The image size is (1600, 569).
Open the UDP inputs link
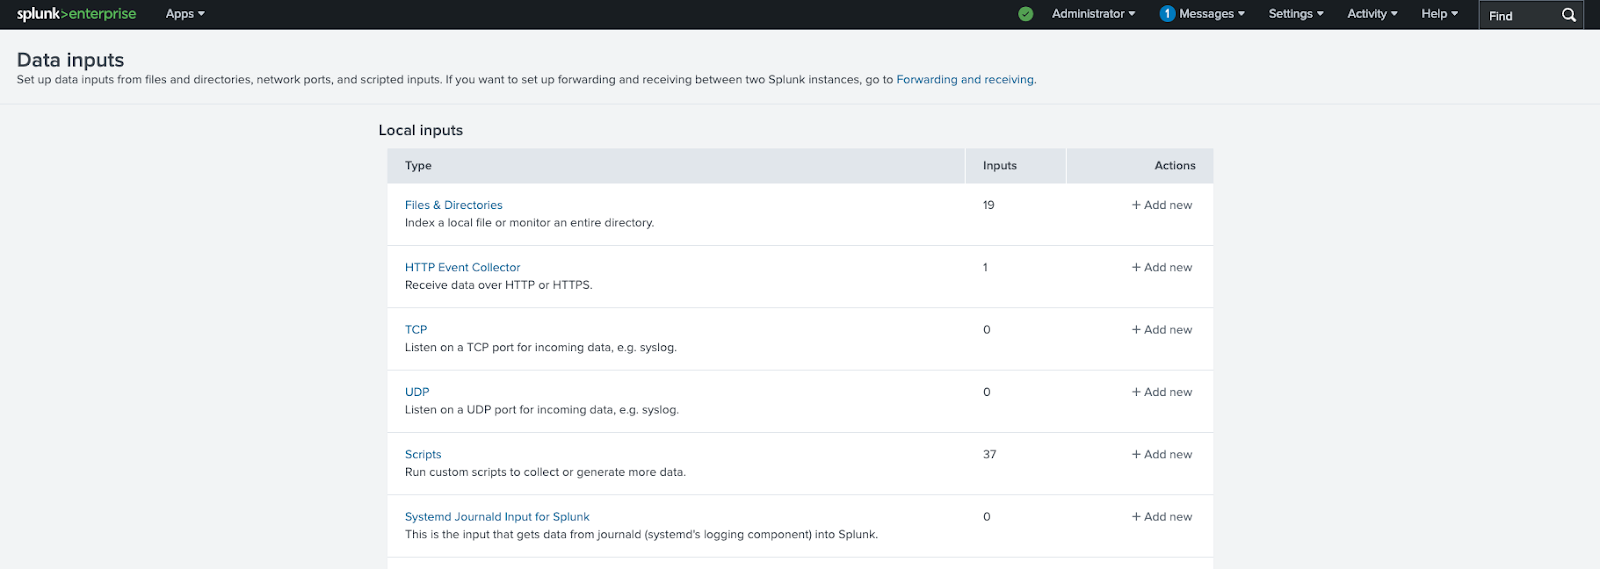tap(417, 392)
